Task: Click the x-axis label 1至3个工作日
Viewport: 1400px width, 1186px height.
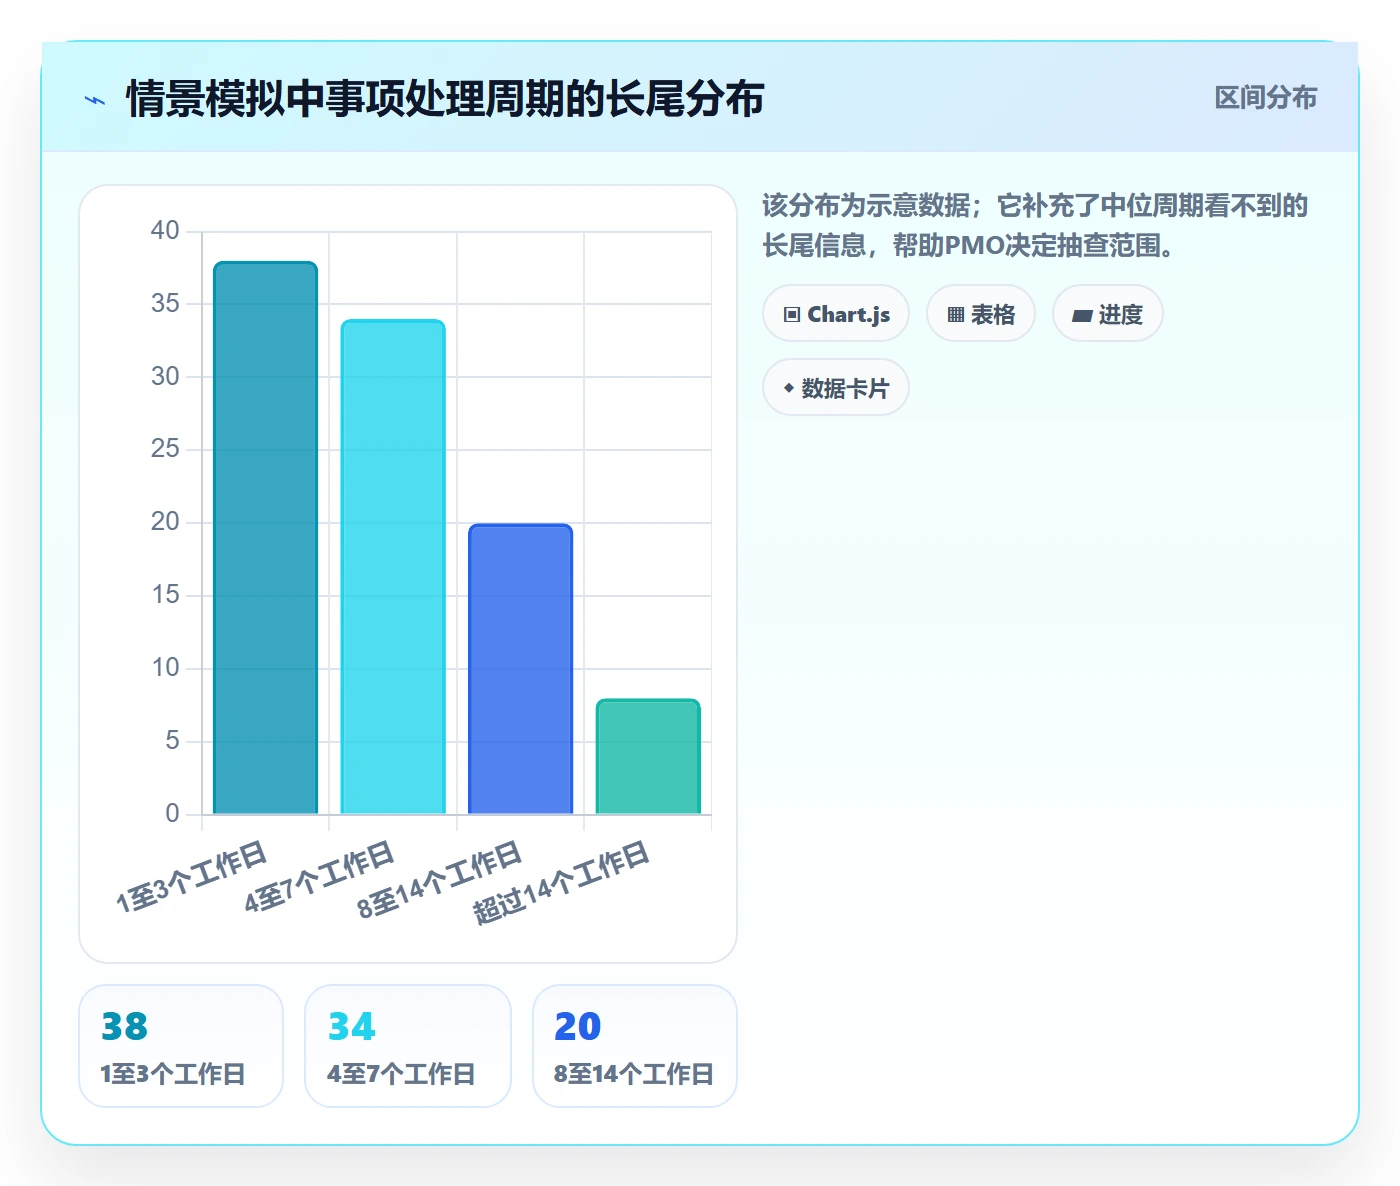Action: [x=192, y=876]
